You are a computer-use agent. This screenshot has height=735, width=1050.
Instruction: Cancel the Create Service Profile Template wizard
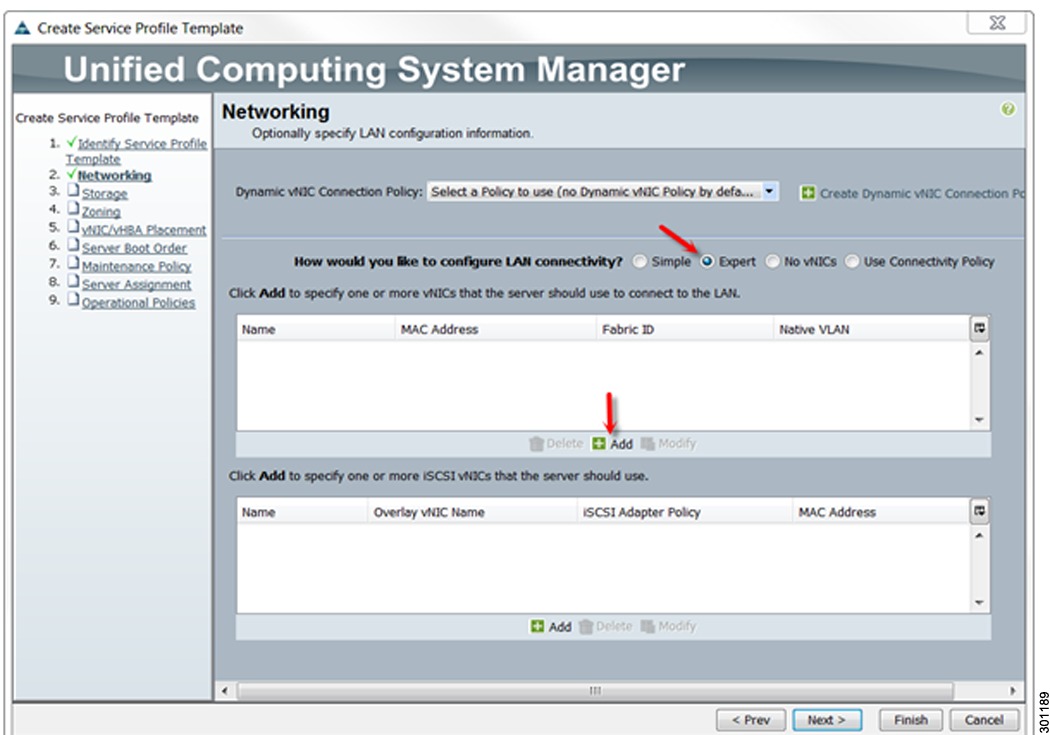click(984, 720)
